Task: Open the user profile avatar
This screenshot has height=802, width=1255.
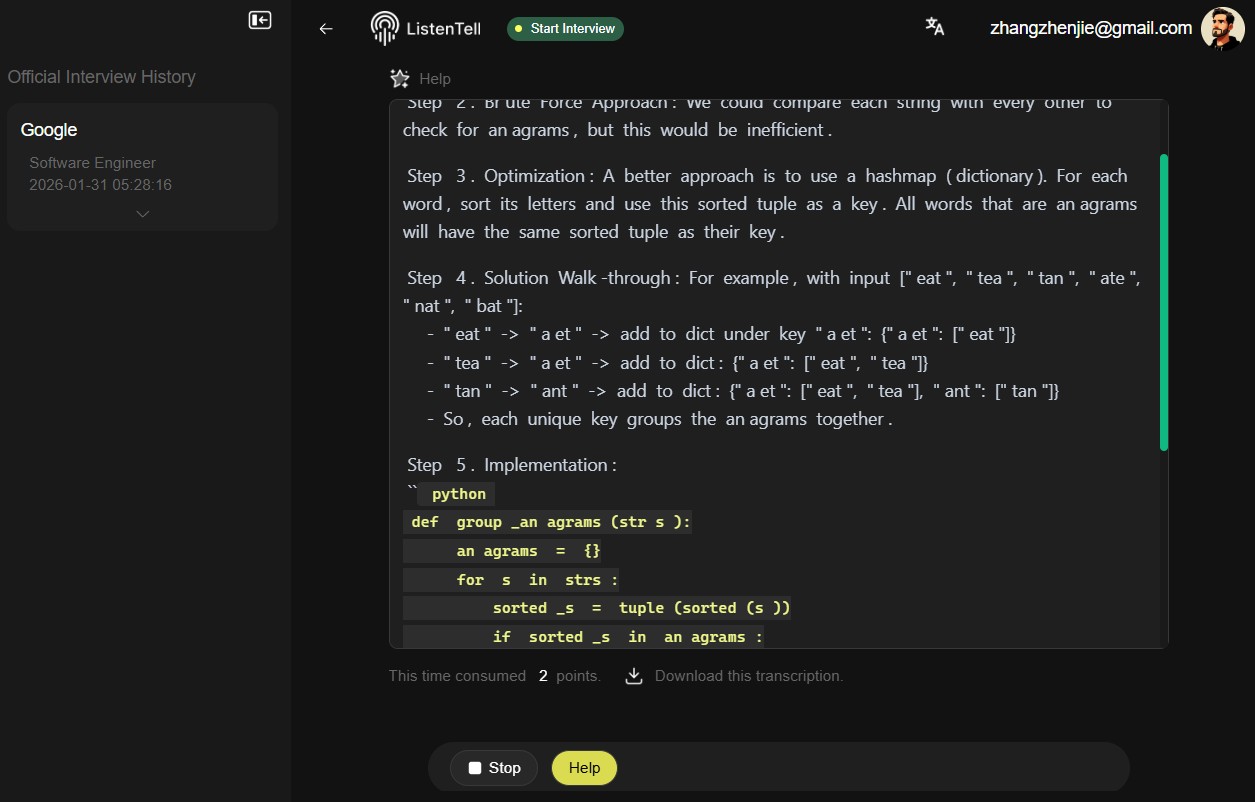Action: (x=1222, y=28)
